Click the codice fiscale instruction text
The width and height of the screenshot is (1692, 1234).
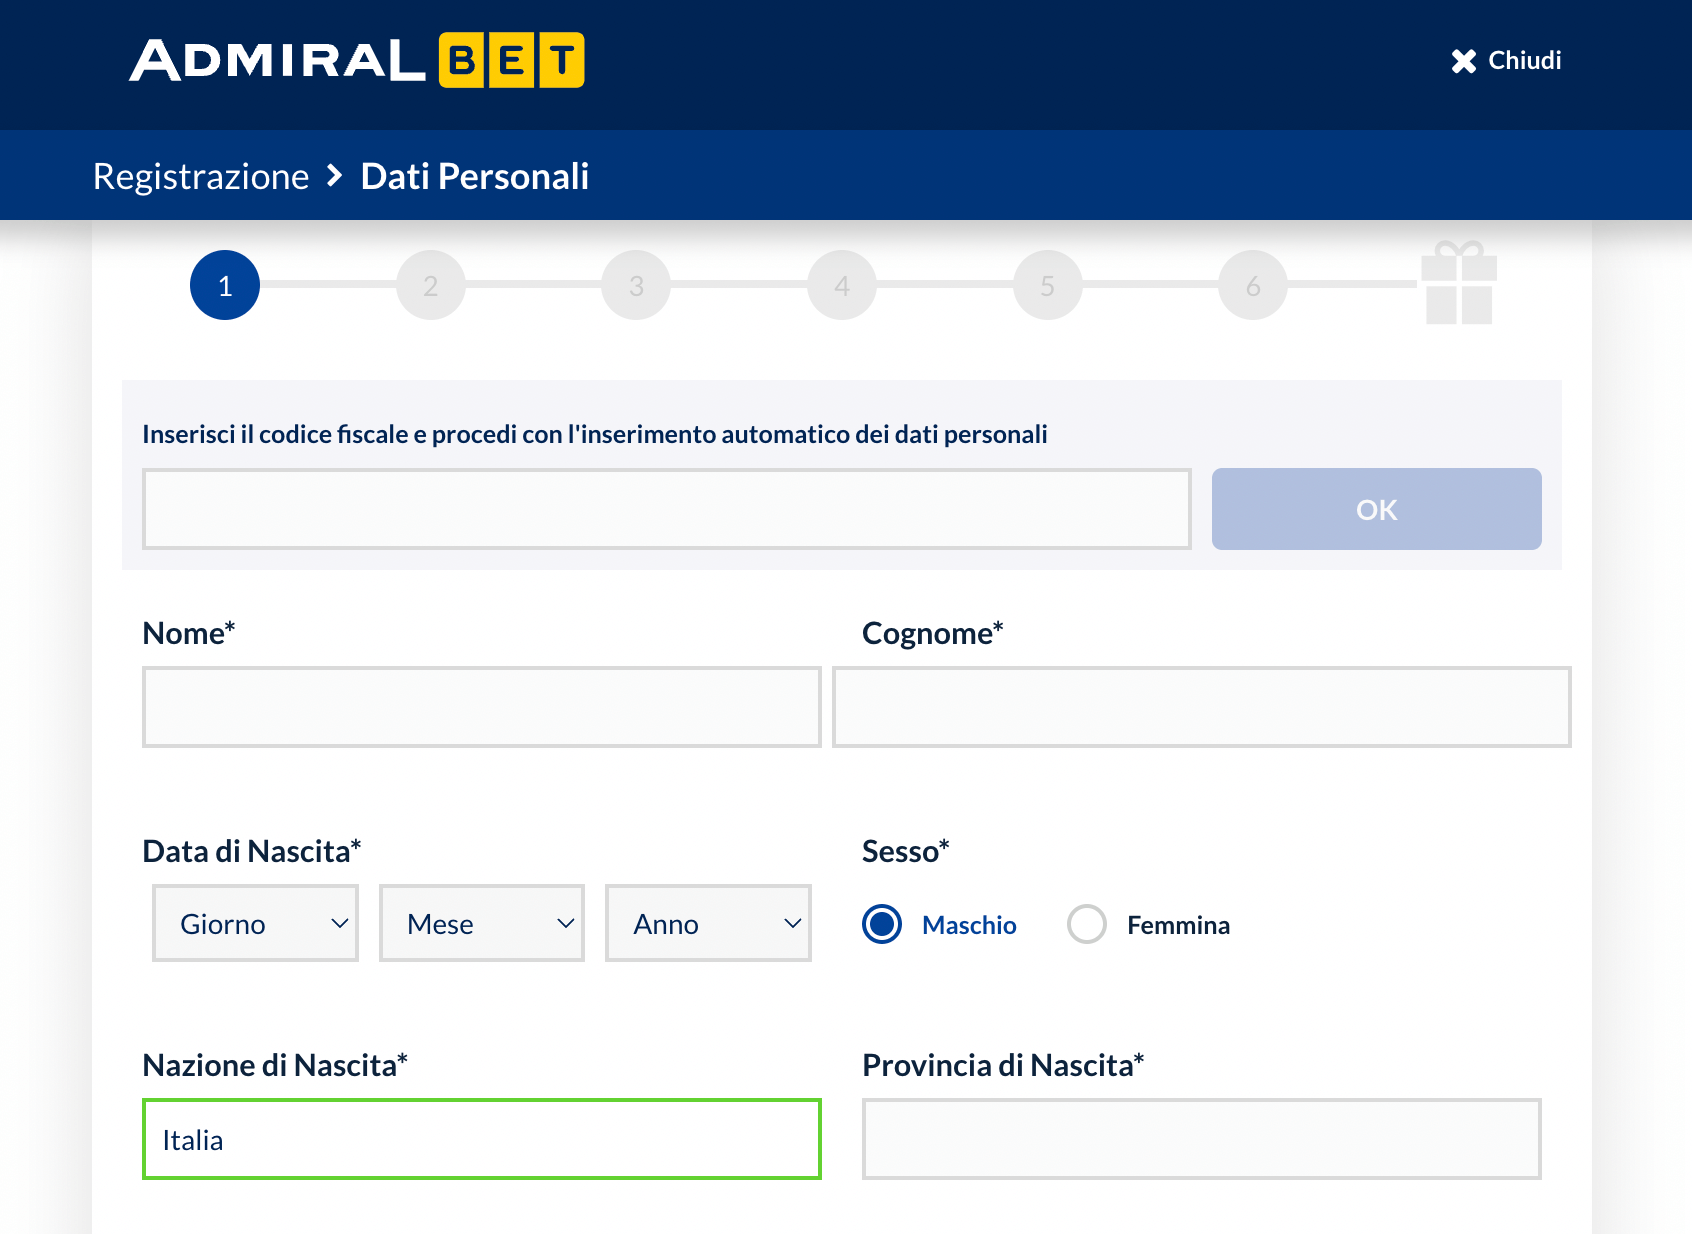click(595, 434)
